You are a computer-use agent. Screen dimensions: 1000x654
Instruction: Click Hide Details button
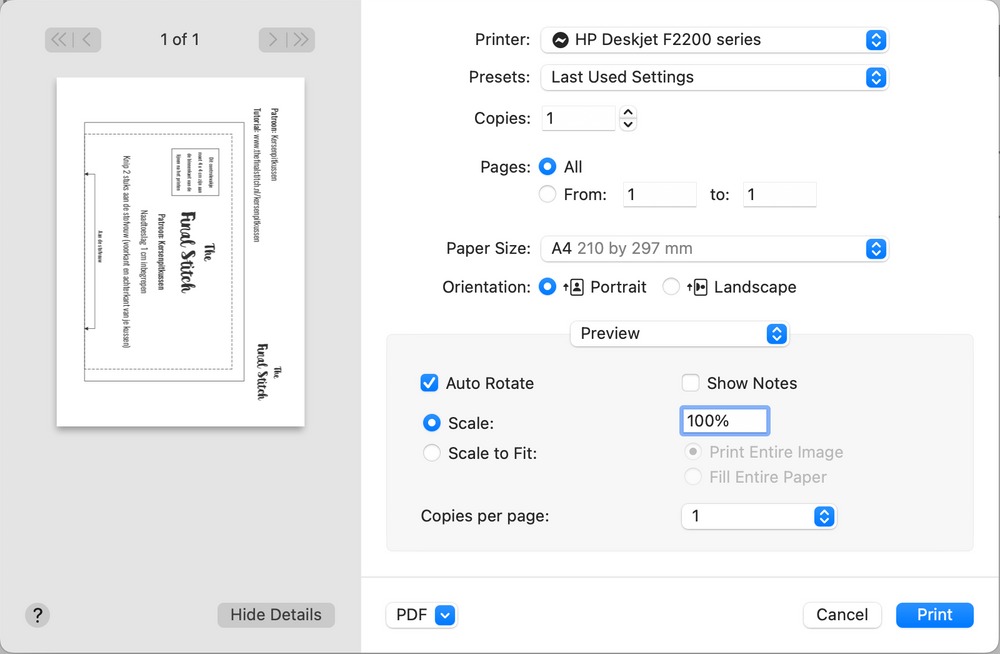tap(276, 615)
